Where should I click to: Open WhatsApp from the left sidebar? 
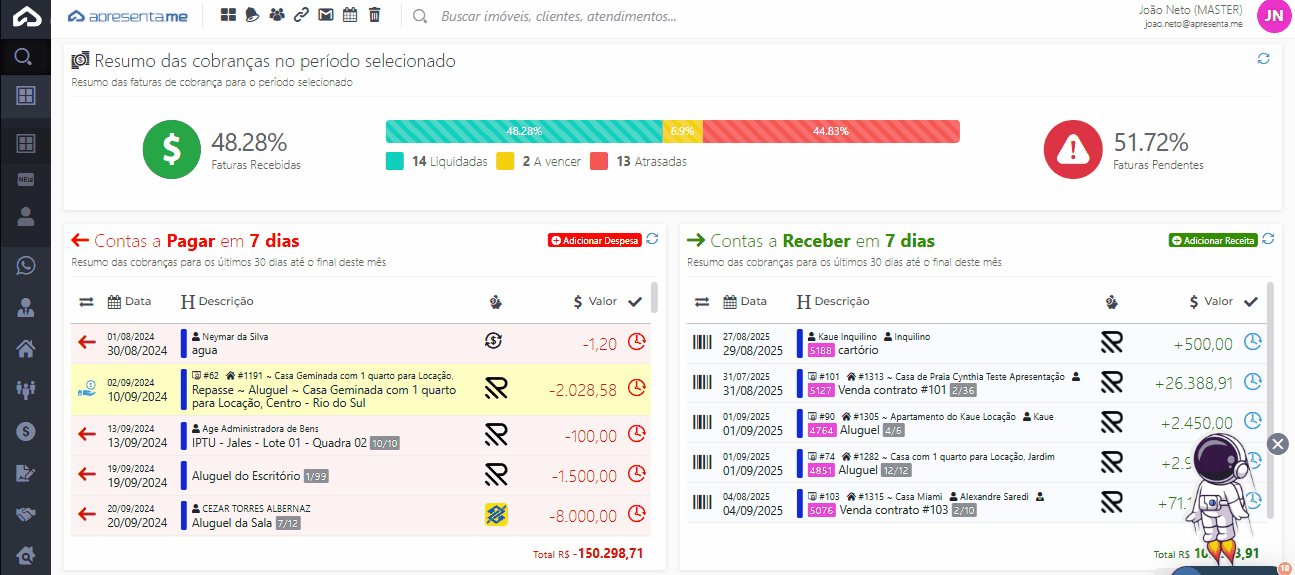(25, 265)
